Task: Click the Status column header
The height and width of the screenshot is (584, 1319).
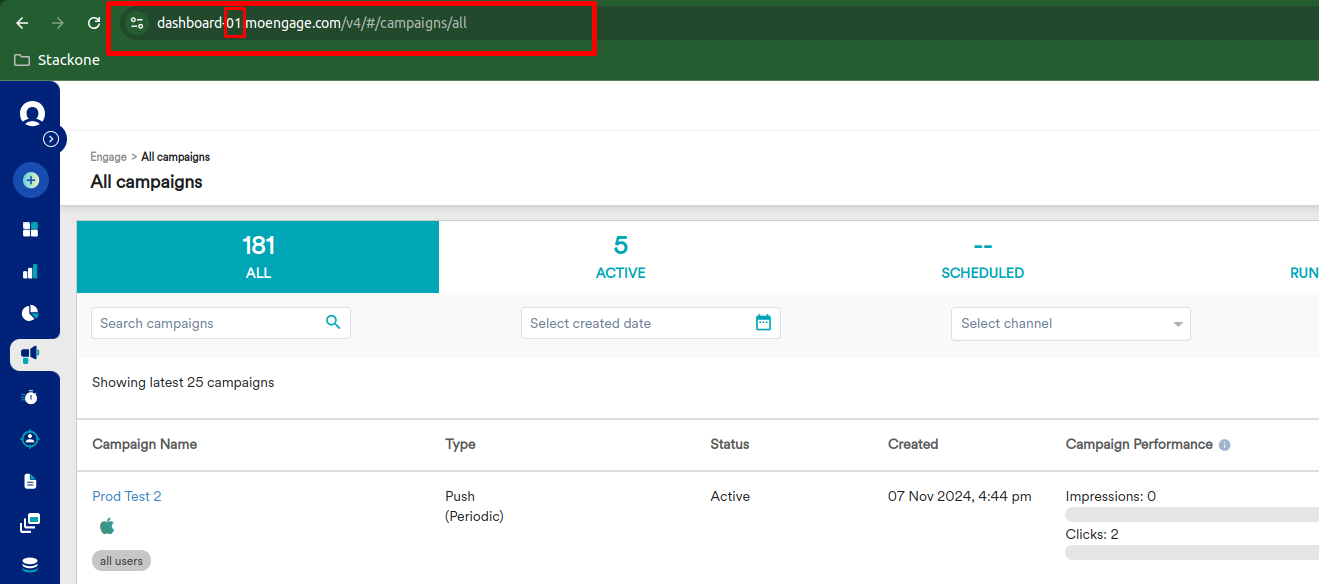Action: pyautogui.click(x=730, y=444)
